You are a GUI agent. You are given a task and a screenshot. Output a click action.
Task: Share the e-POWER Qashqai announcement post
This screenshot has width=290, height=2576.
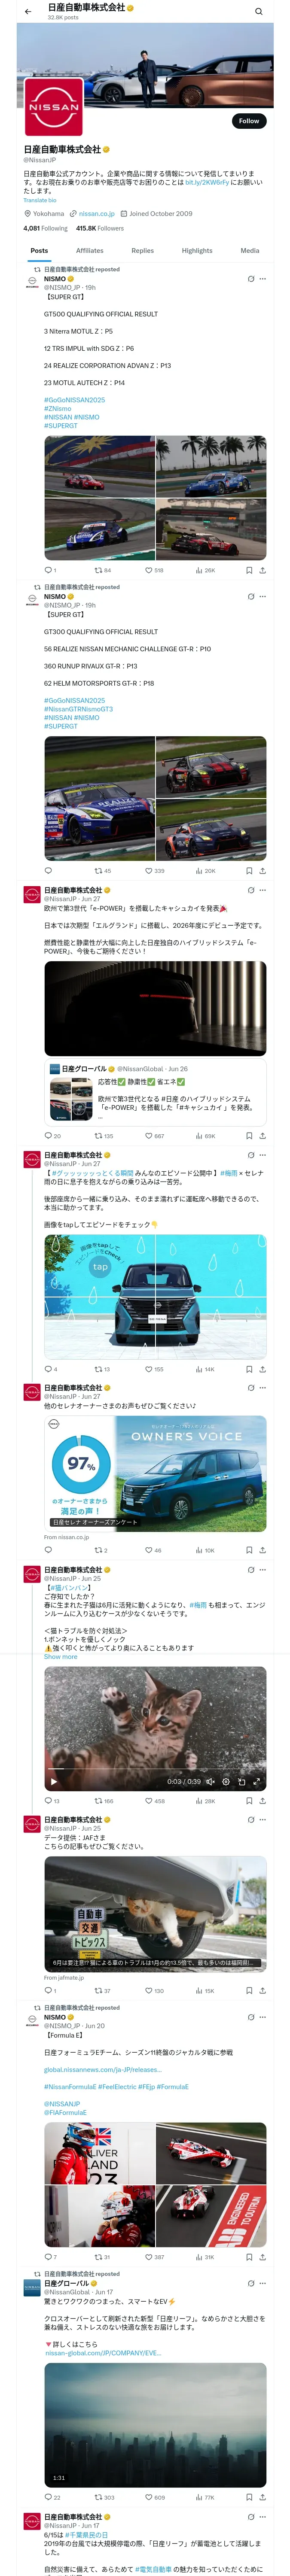point(262,1136)
